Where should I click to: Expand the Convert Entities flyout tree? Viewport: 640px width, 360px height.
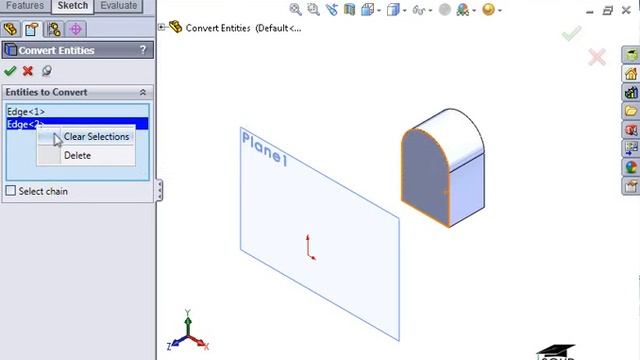pos(161,28)
